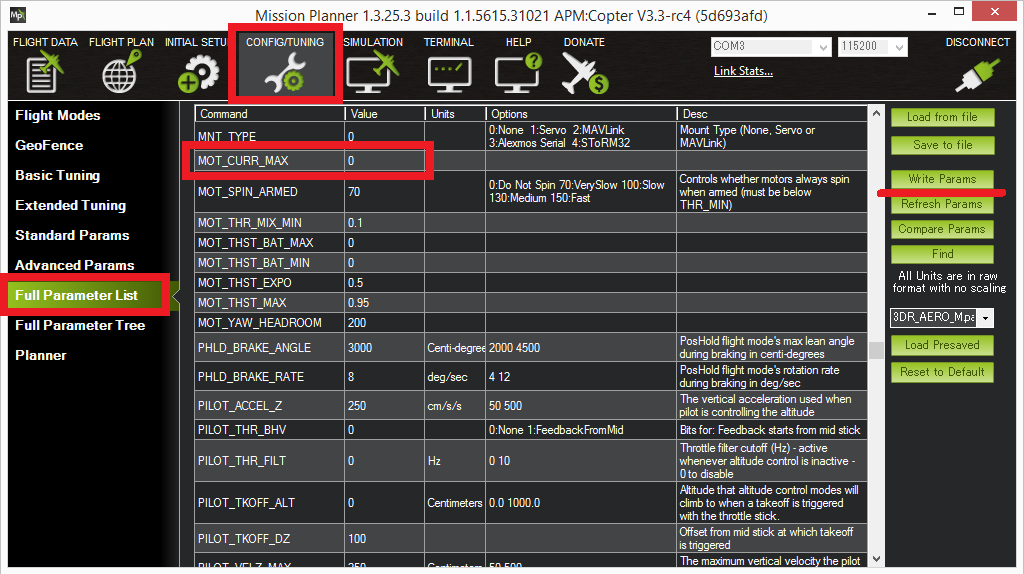Screen dimensions: 1024x574
Task: Click the Disconnect plug icon
Action: click(977, 73)
